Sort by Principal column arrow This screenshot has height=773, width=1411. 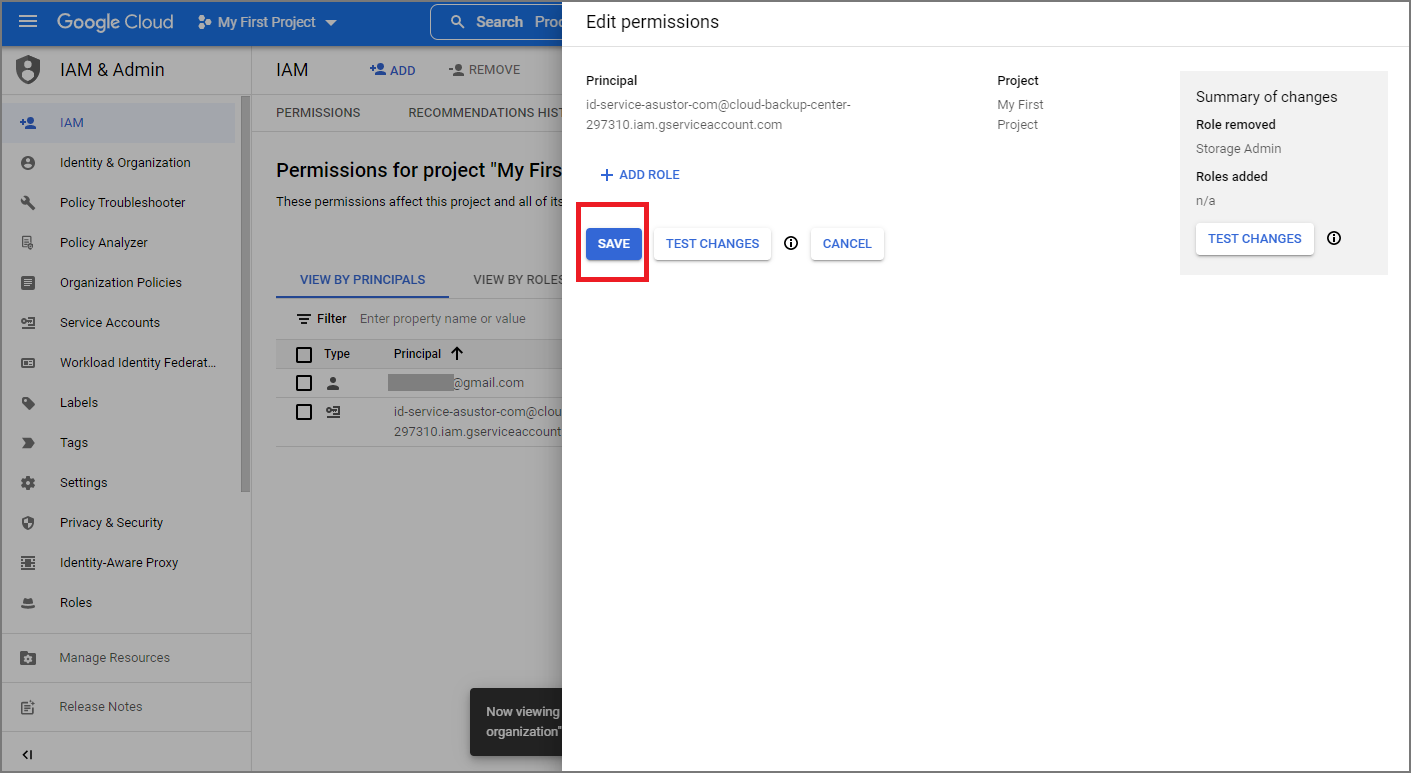click(457, 354)
